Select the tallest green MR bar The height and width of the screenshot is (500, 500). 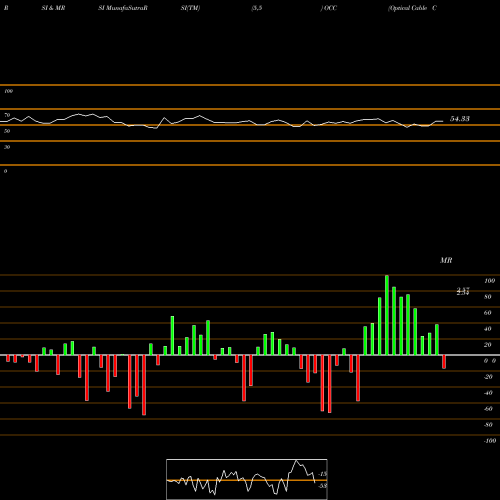tap(387, 315)
